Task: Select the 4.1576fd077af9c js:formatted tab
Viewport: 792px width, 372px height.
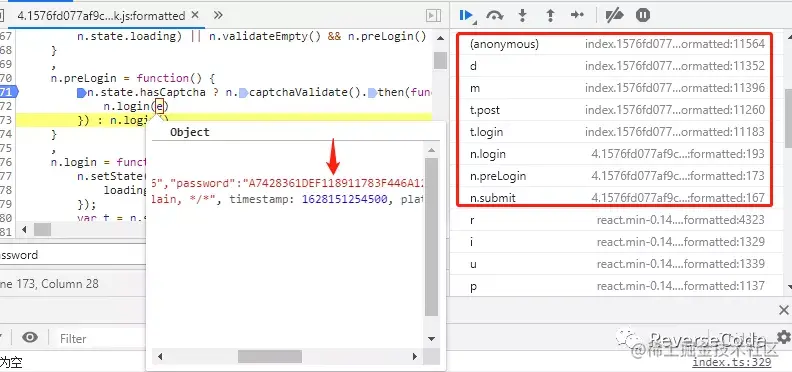Action: pos(101,16)
